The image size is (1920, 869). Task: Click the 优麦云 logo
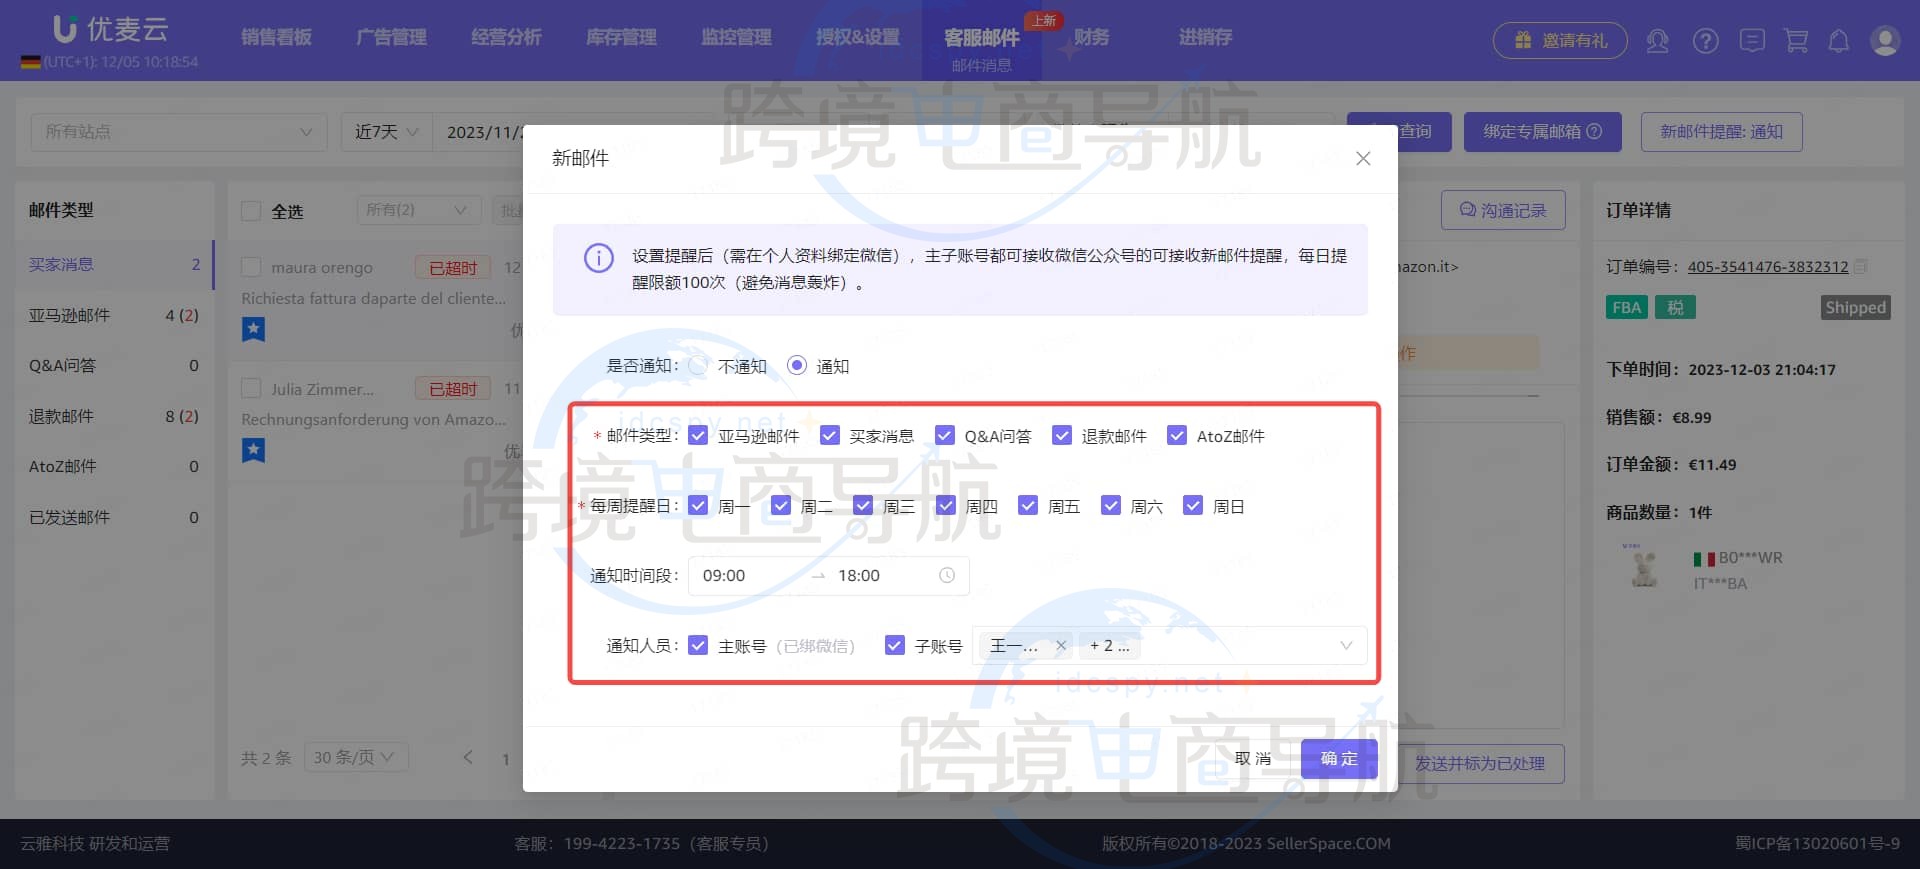(x=110, y=29)
